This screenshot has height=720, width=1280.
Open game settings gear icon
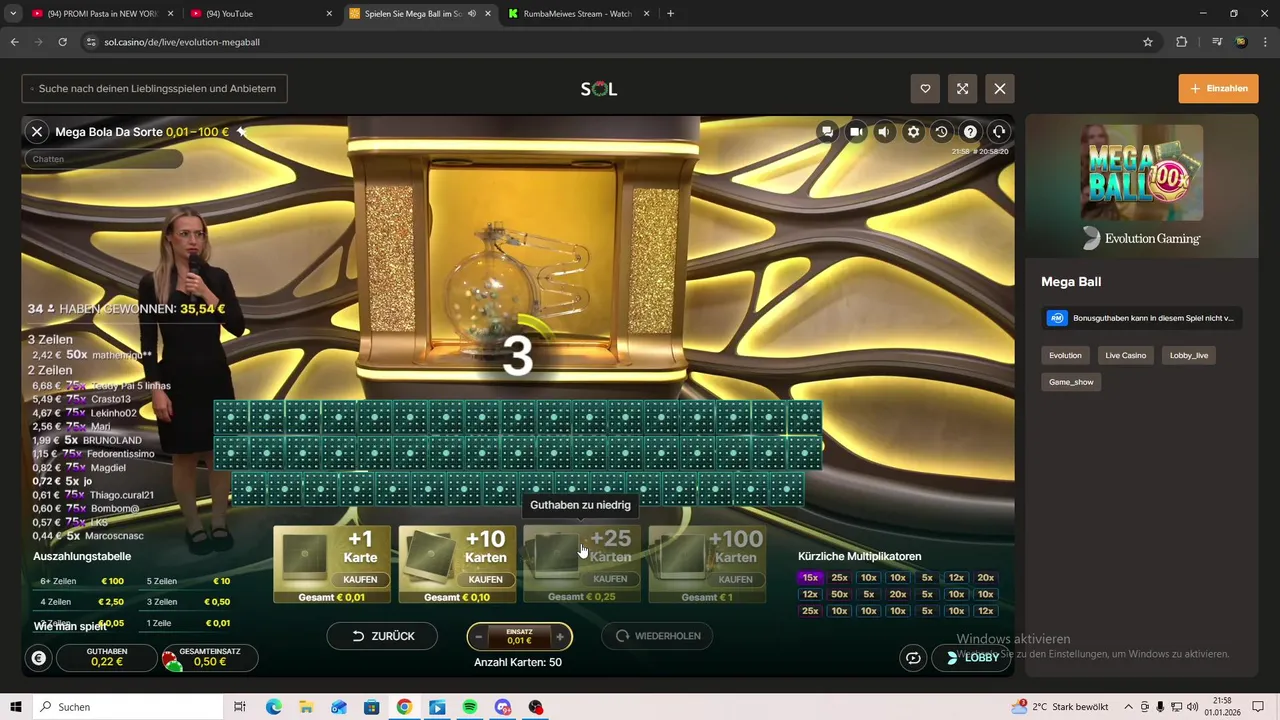(913, 132)
